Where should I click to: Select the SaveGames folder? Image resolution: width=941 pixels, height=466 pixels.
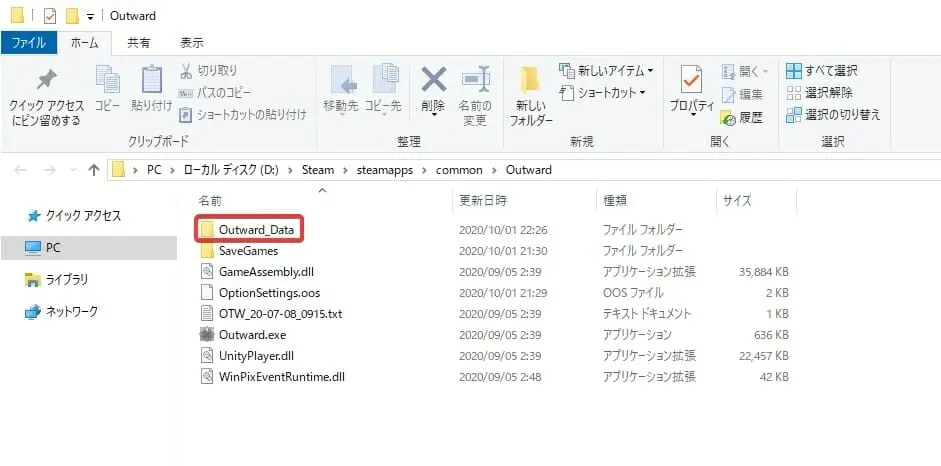click(x=248, y=251)
